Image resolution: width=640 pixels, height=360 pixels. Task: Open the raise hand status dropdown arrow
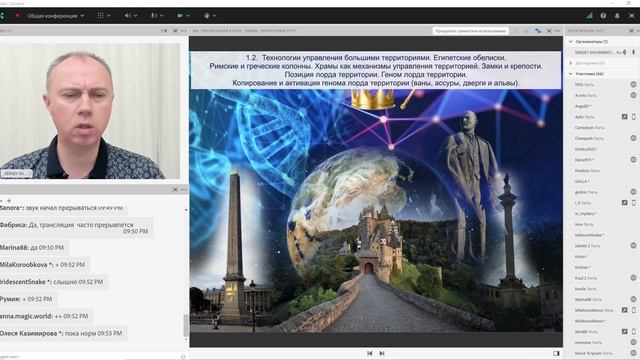214,16
